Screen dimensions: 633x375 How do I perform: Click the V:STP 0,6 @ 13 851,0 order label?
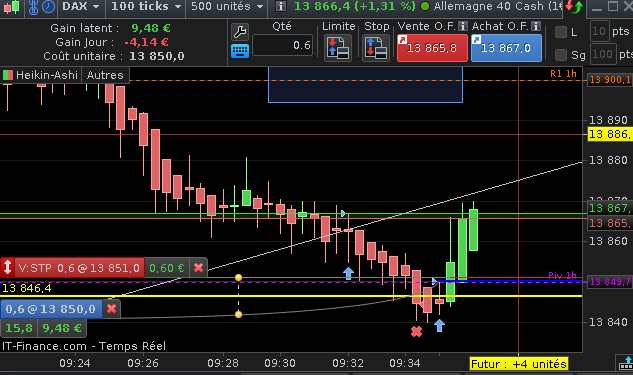pyautogui.click(x=79, y=268)
